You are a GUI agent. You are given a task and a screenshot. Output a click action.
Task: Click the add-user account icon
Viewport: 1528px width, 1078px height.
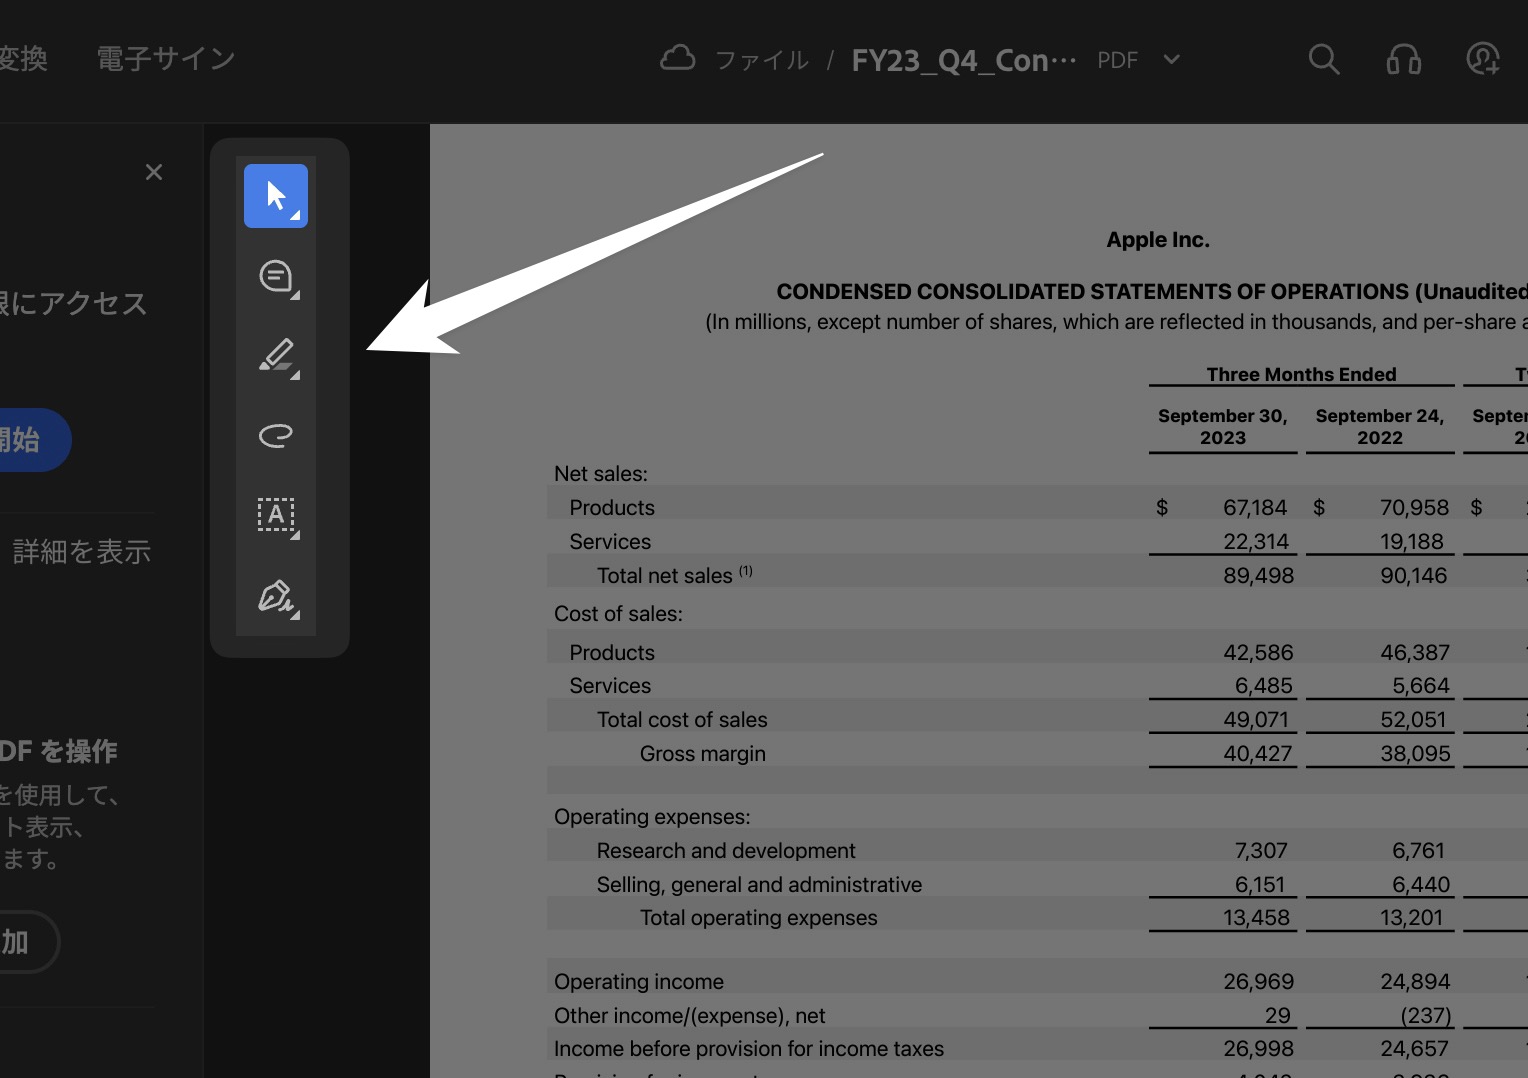coord(1483,59)
